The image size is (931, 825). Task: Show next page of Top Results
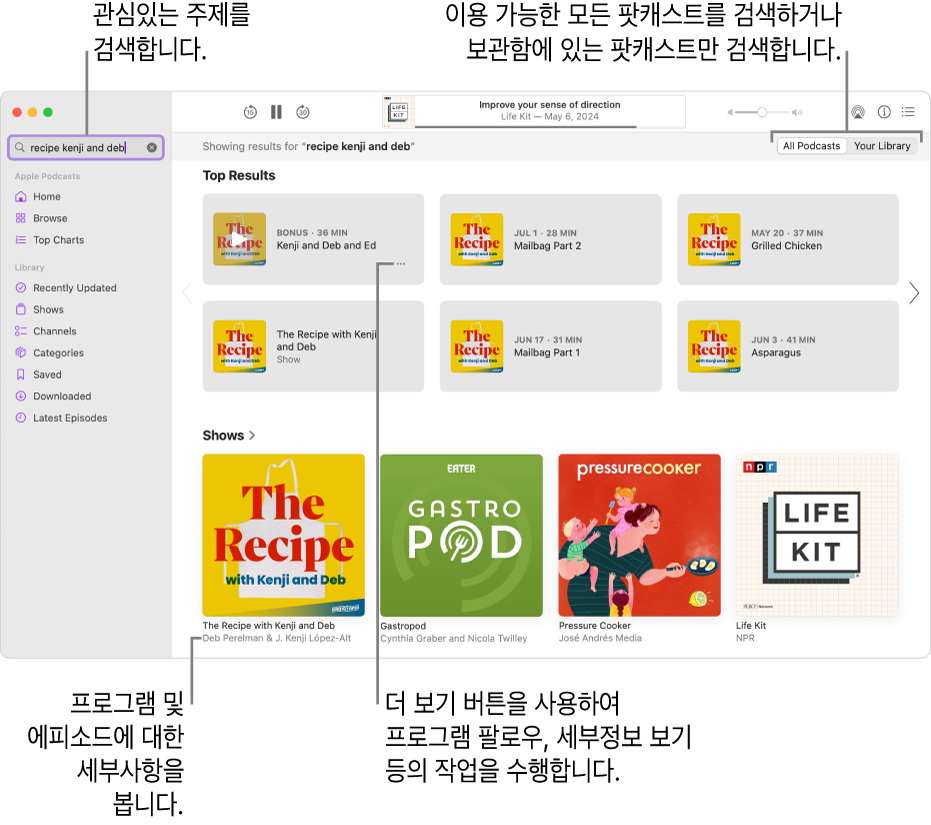pos(914,293)
